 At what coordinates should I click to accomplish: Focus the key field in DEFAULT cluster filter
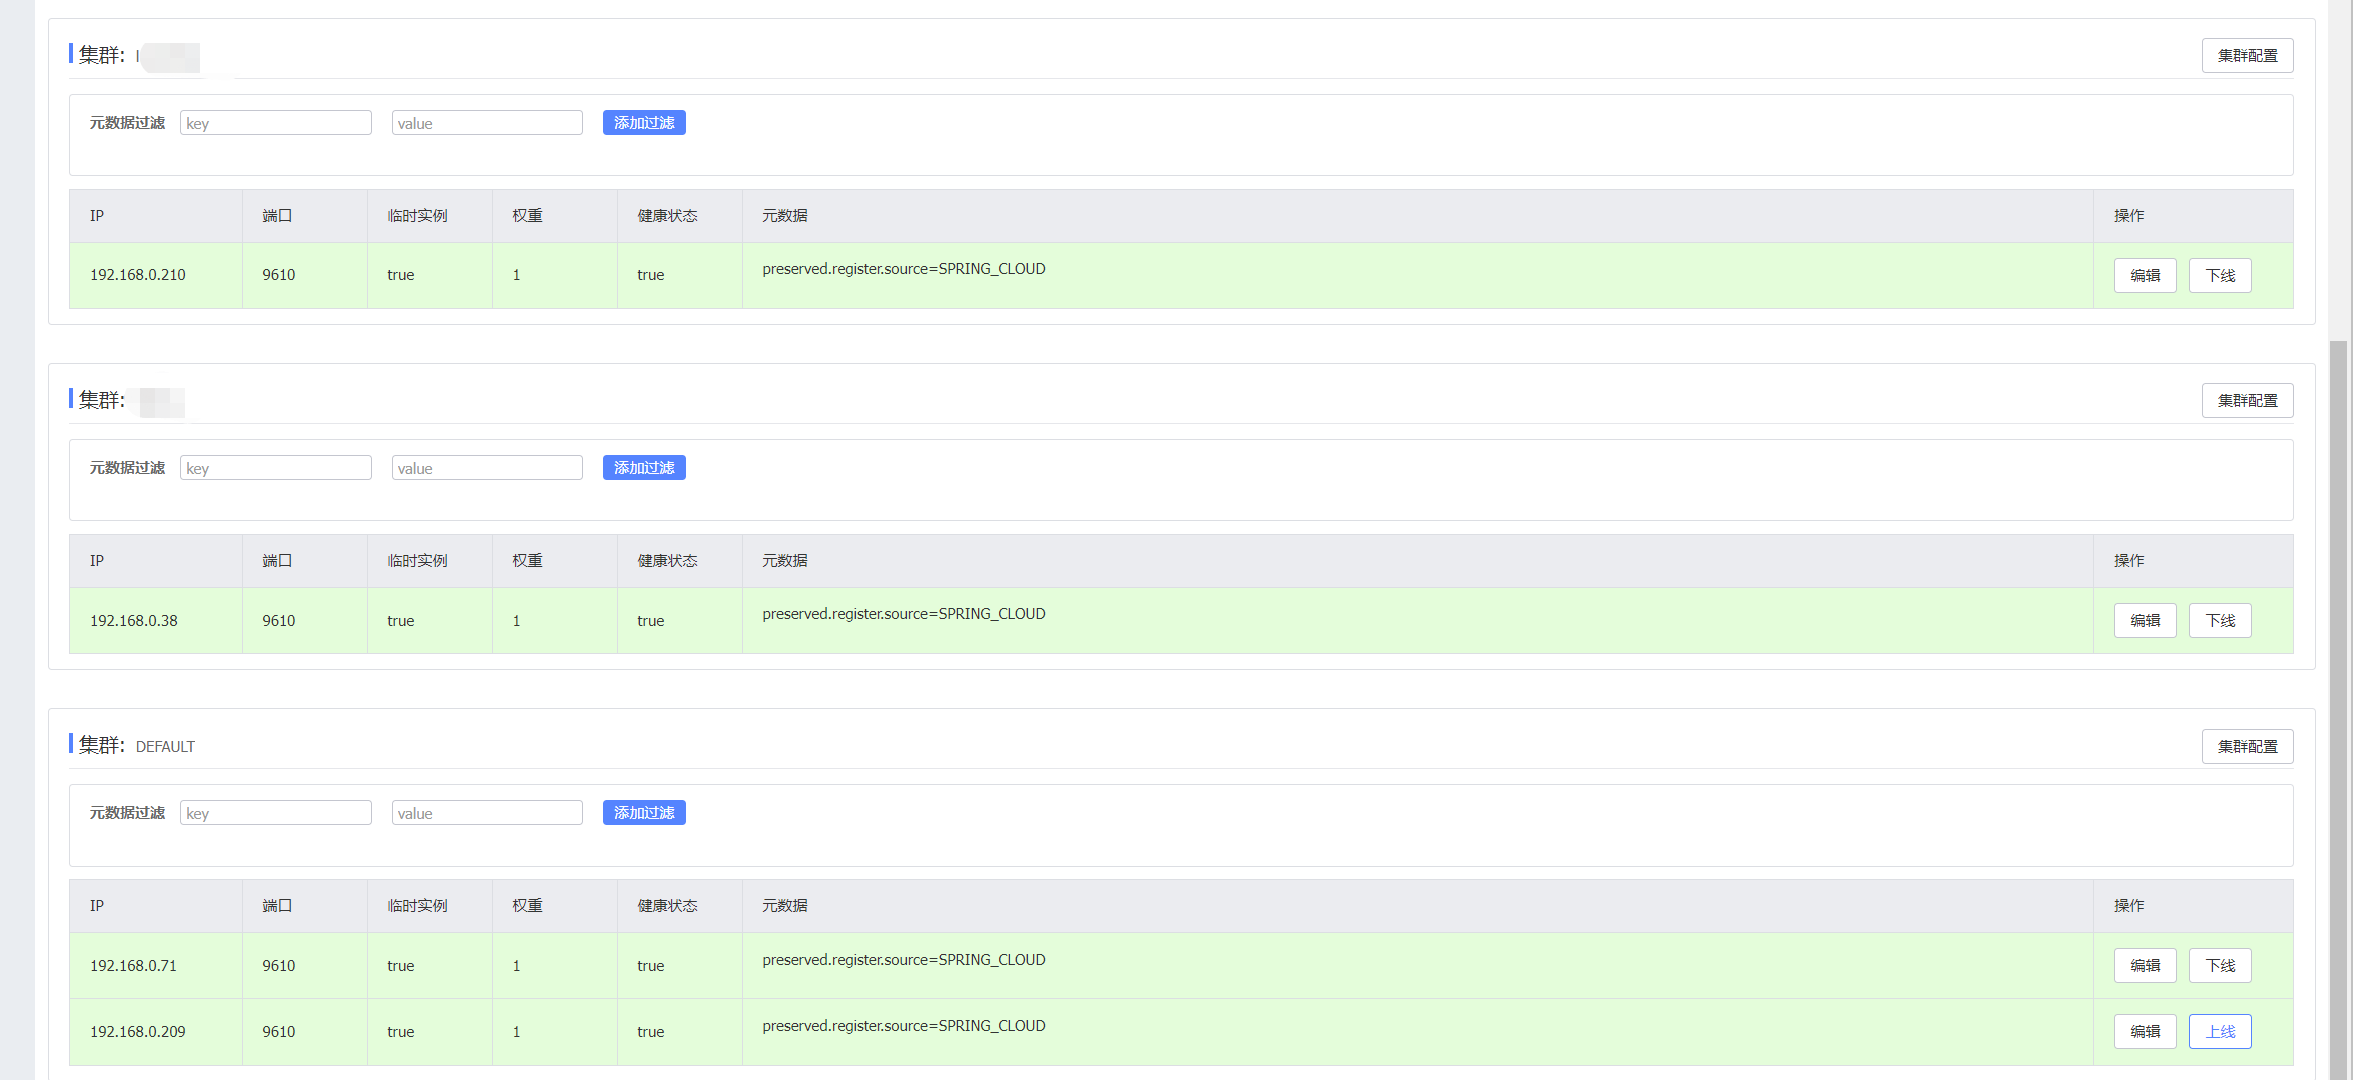(x=275, y=813)
